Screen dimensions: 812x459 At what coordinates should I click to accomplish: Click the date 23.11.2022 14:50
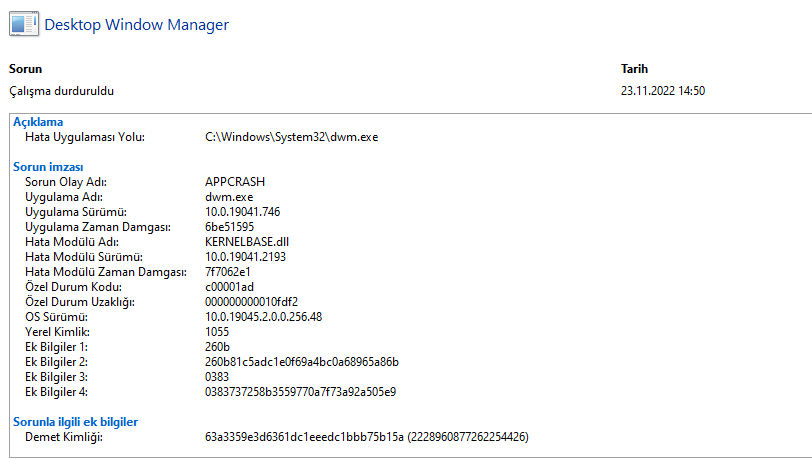tap(663, 91)
